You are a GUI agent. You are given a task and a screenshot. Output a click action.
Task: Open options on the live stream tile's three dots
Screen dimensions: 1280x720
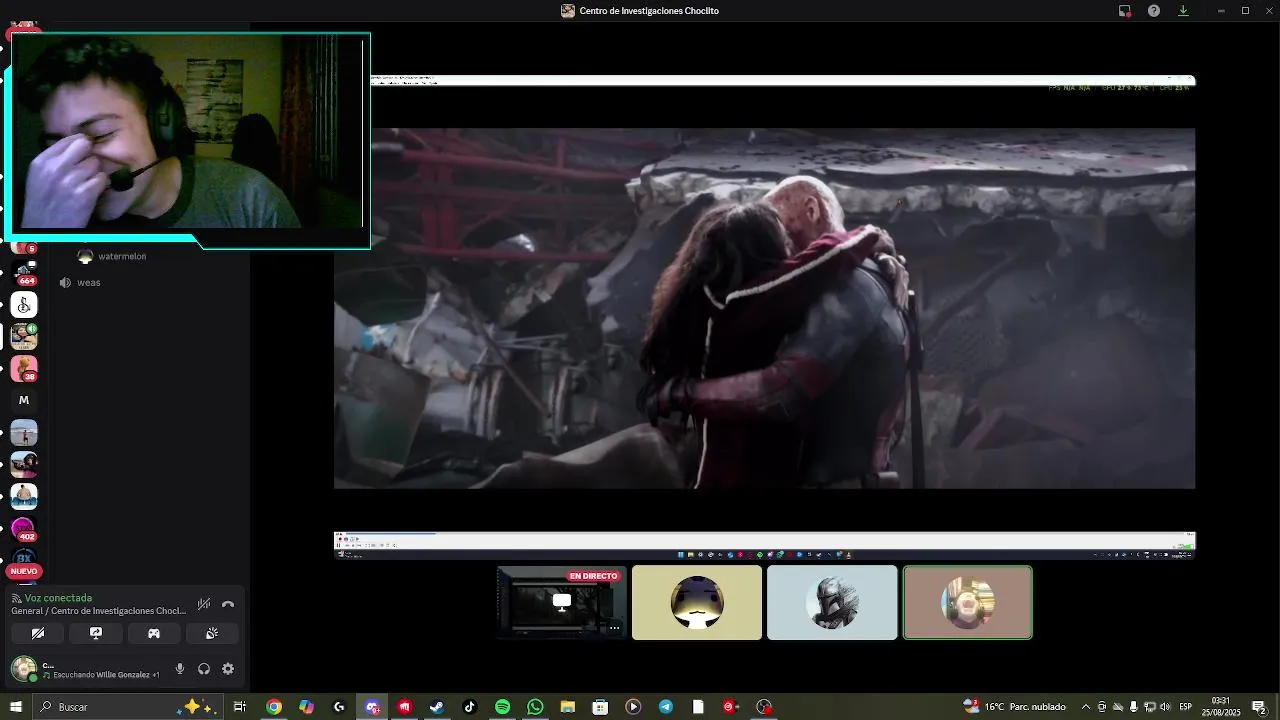point(614,628)
